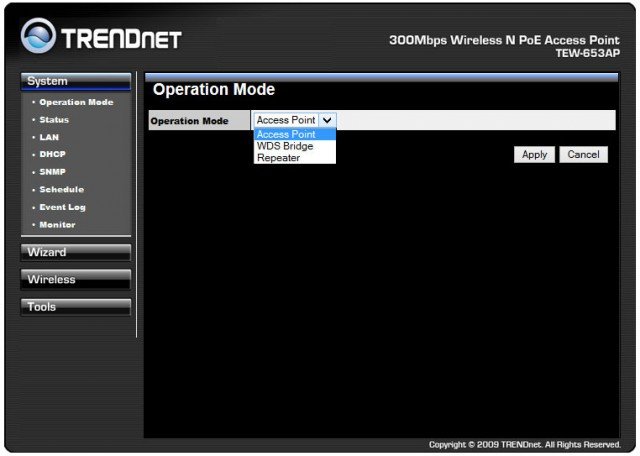Go to LAN settings
Screen dimensions: 640x456
49,137
